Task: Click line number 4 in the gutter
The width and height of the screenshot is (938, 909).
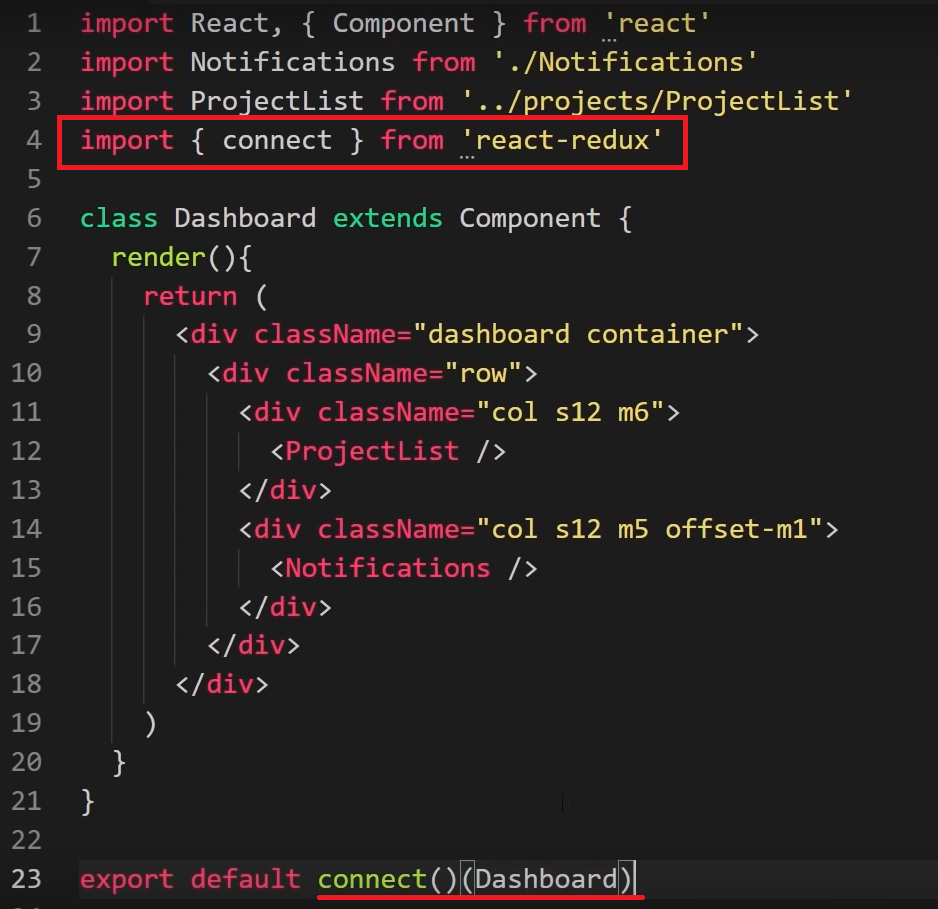Action: point(33,140)
